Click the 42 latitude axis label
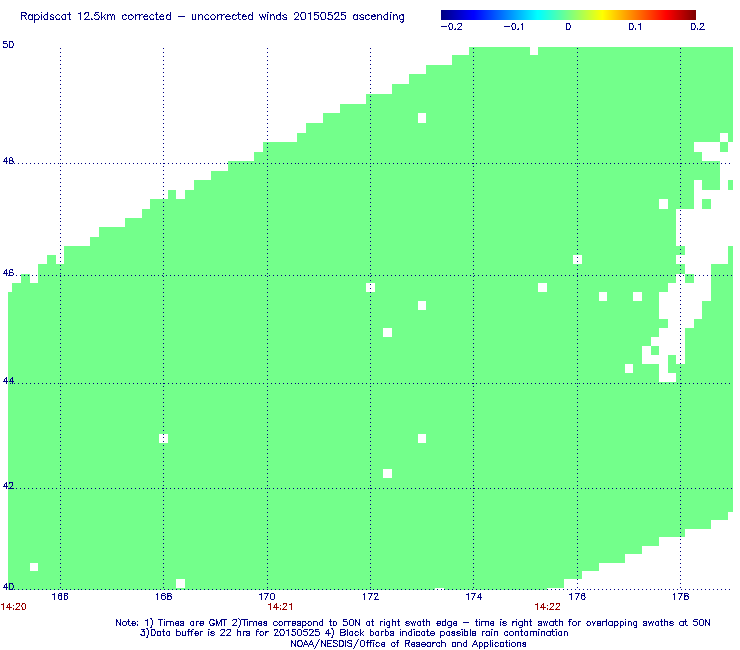This screenshot has height=650, width=740. pos(8,486)
